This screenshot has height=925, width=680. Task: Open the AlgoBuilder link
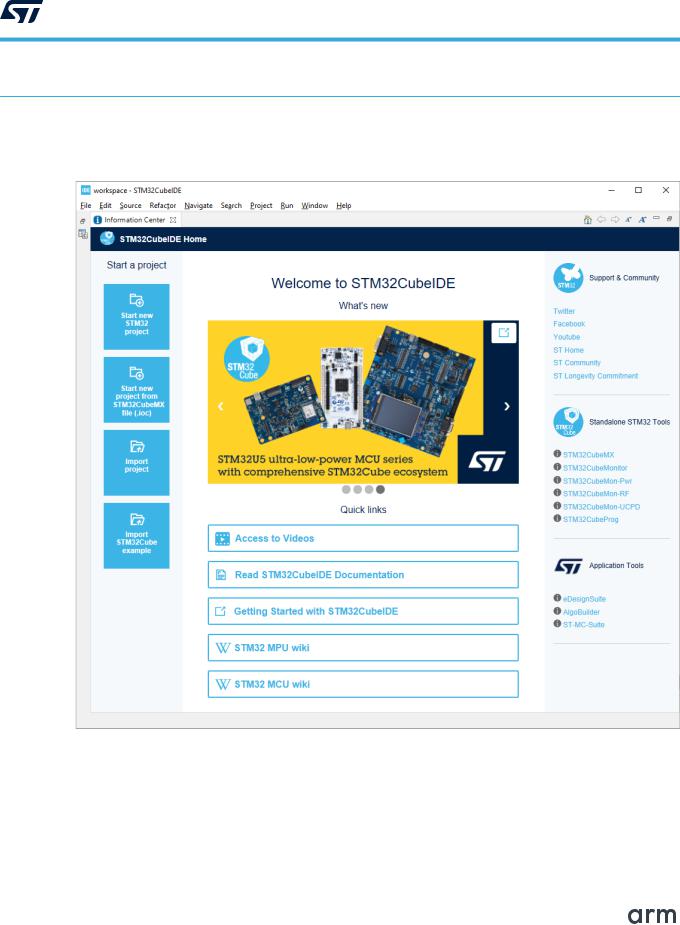coord(582,612)
